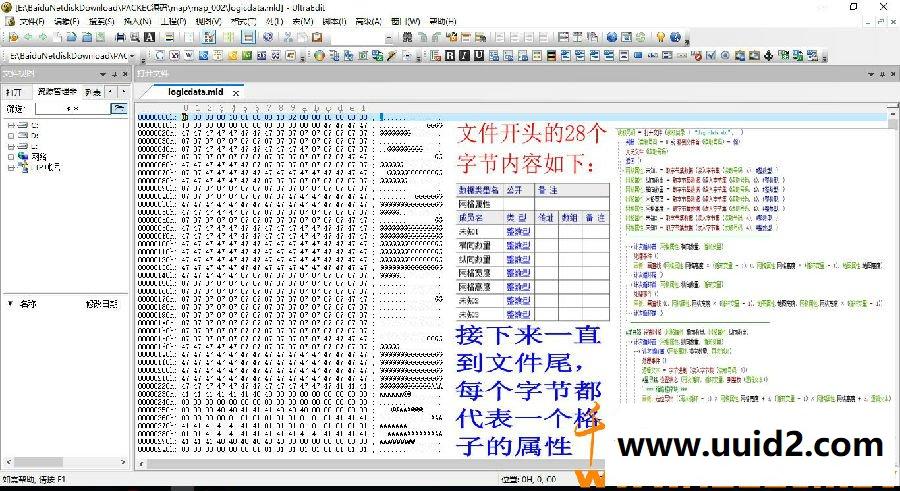
Task: Click the file view tabs scroll-left arrow
Action: tap(111, 92)
